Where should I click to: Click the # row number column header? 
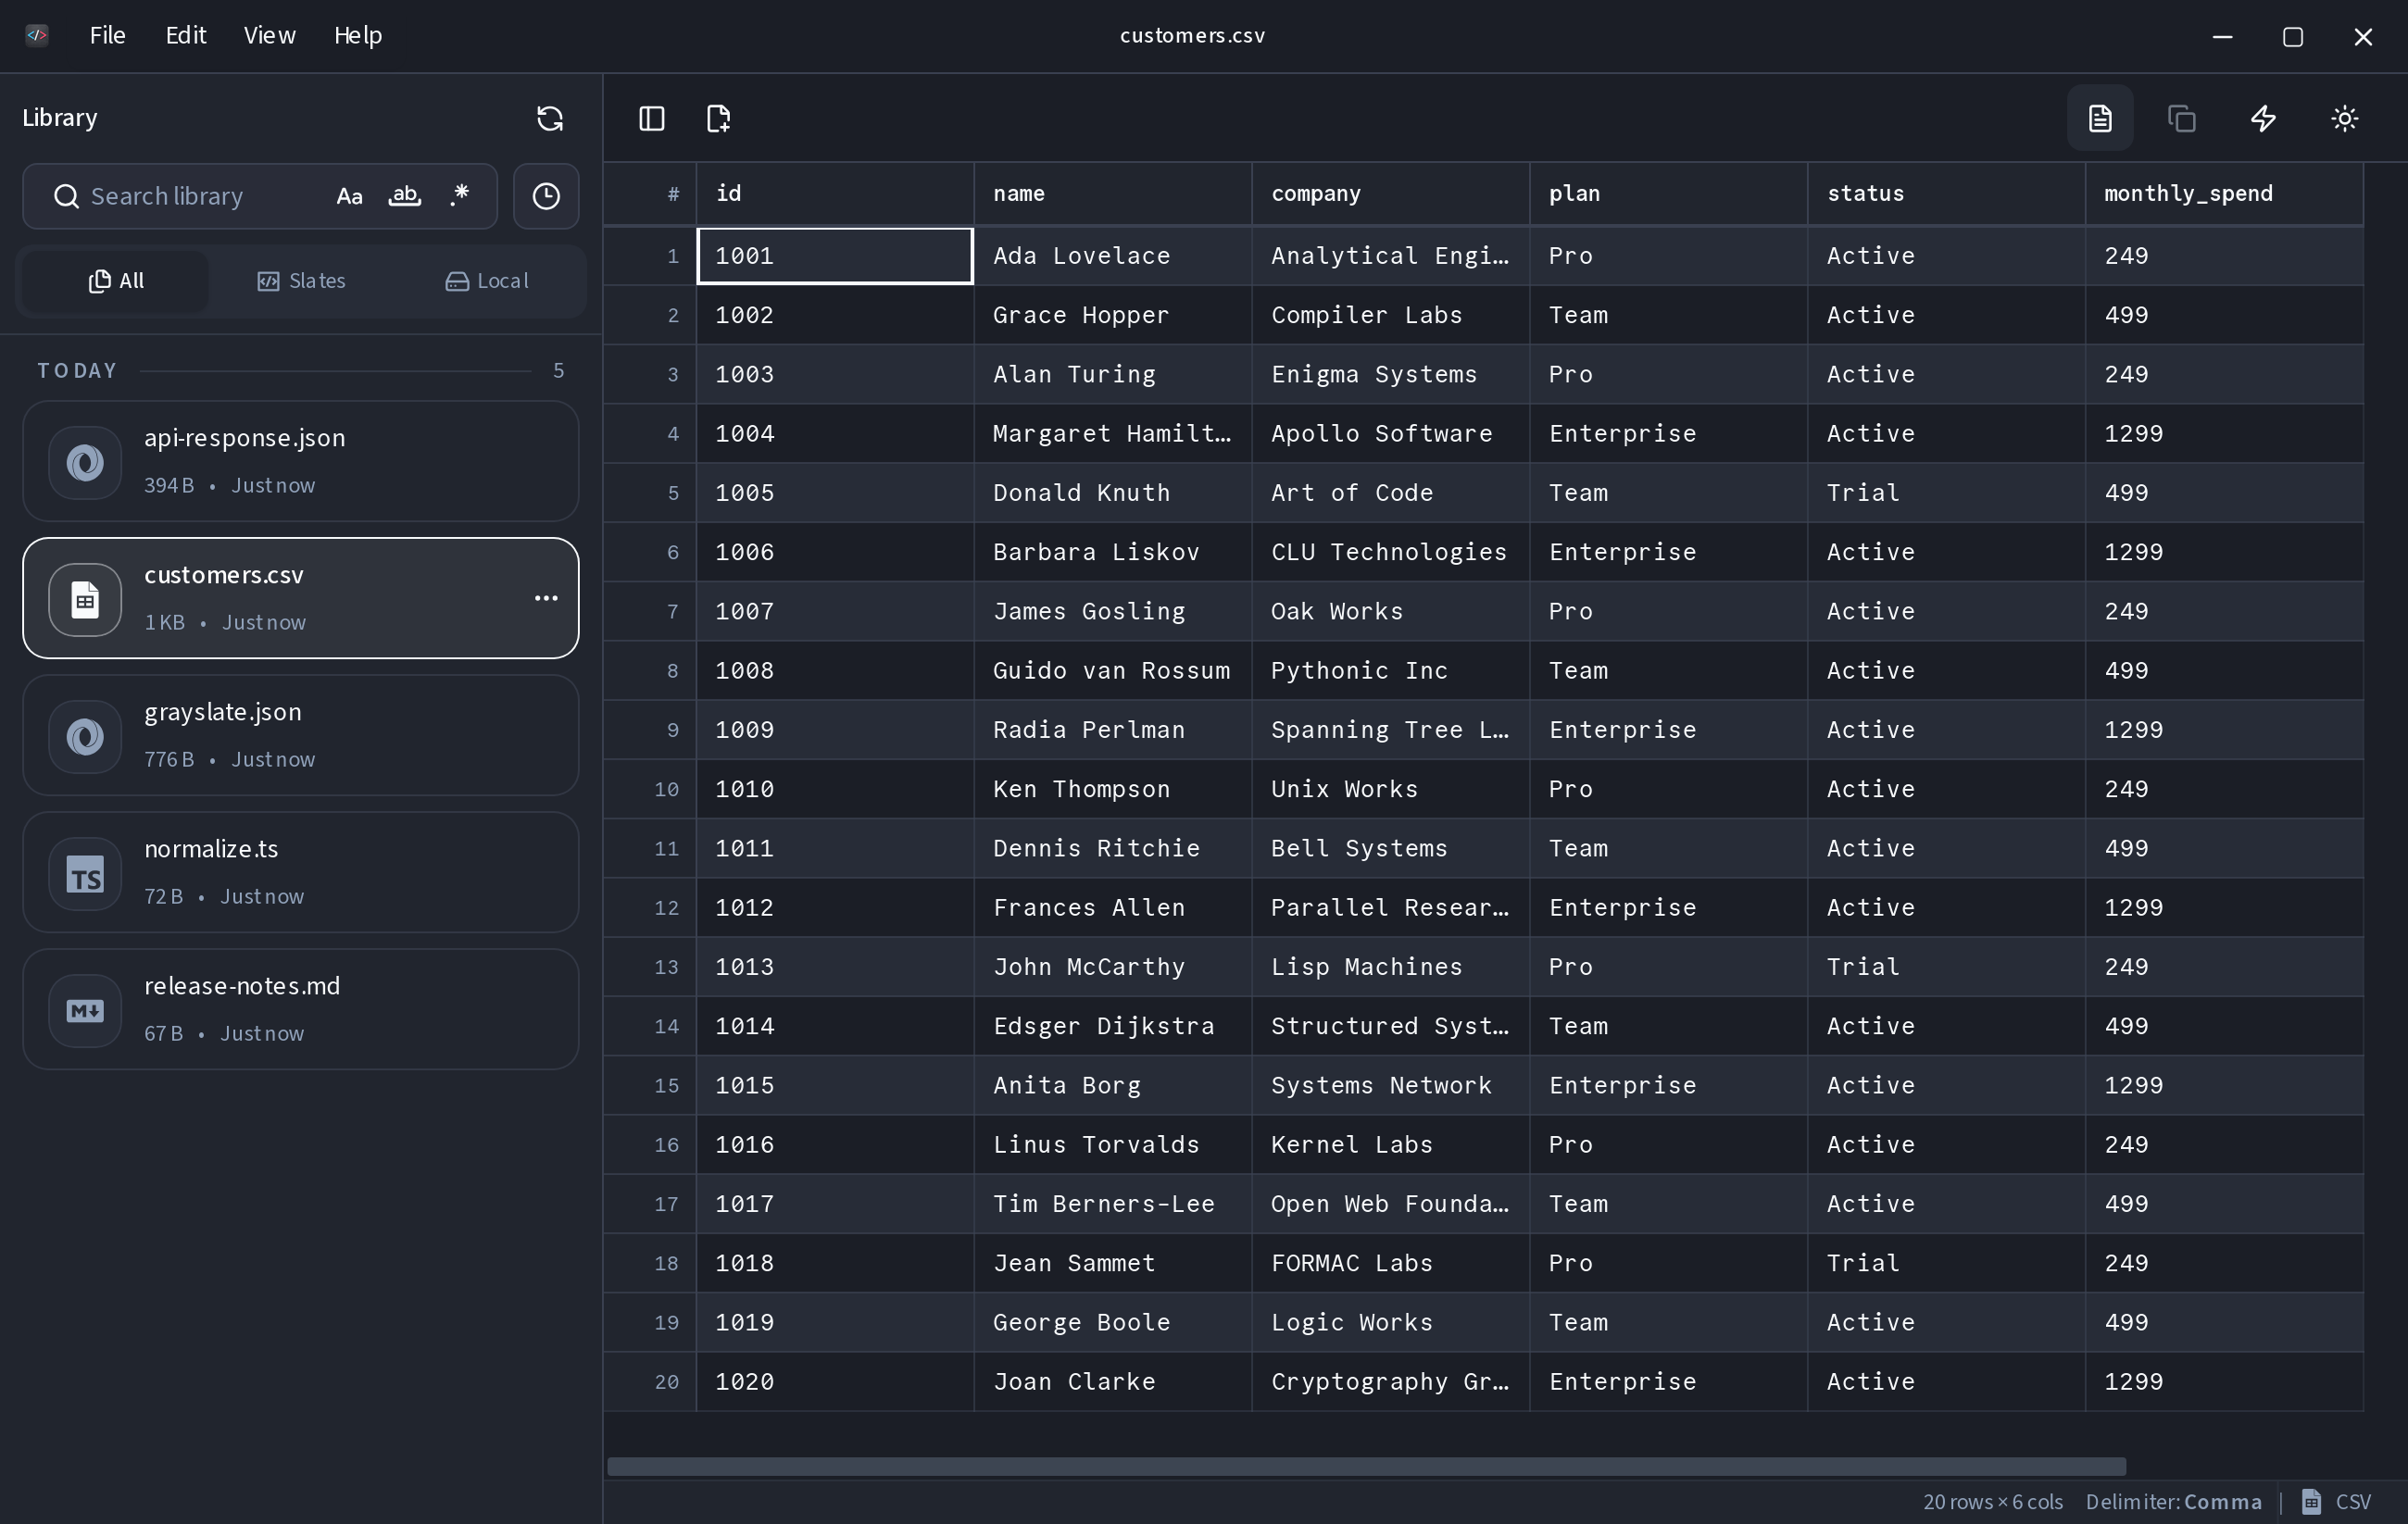coord(651,194)
